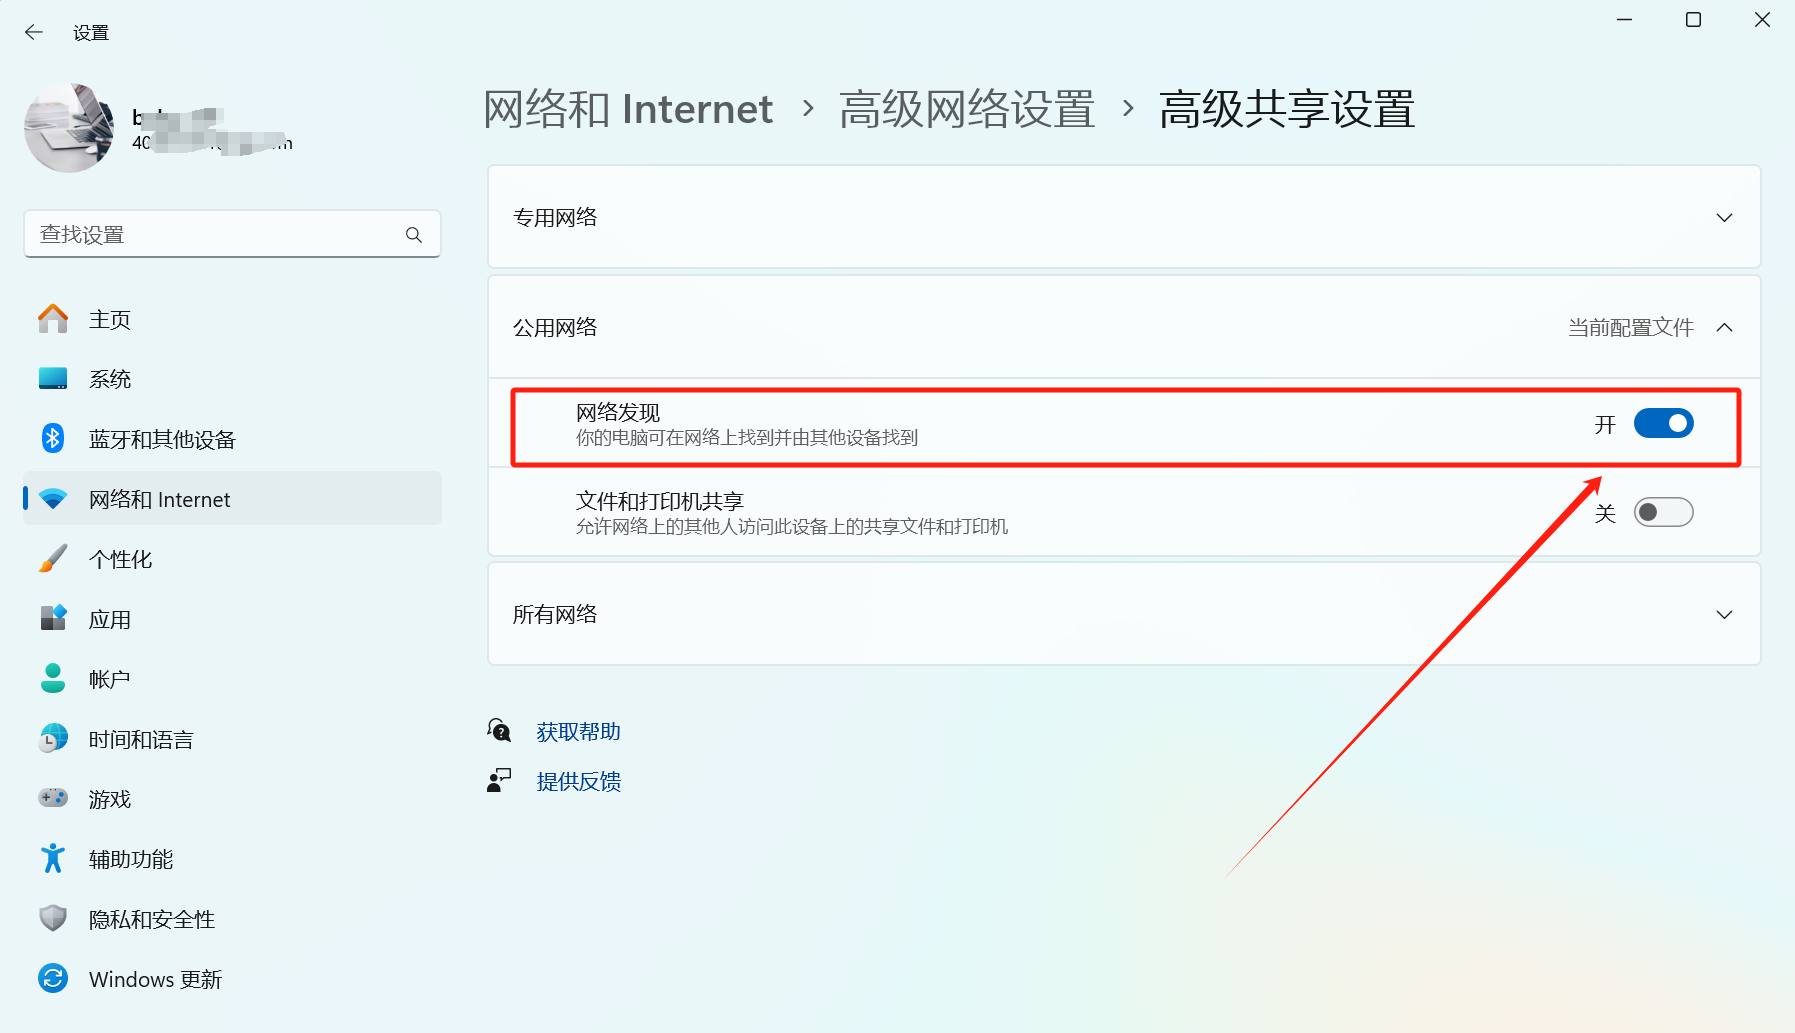The width and height of the screenshot is (1795, 1033).
Task: Go to 隐私和安全性 settings
Action: pos(233,919)
